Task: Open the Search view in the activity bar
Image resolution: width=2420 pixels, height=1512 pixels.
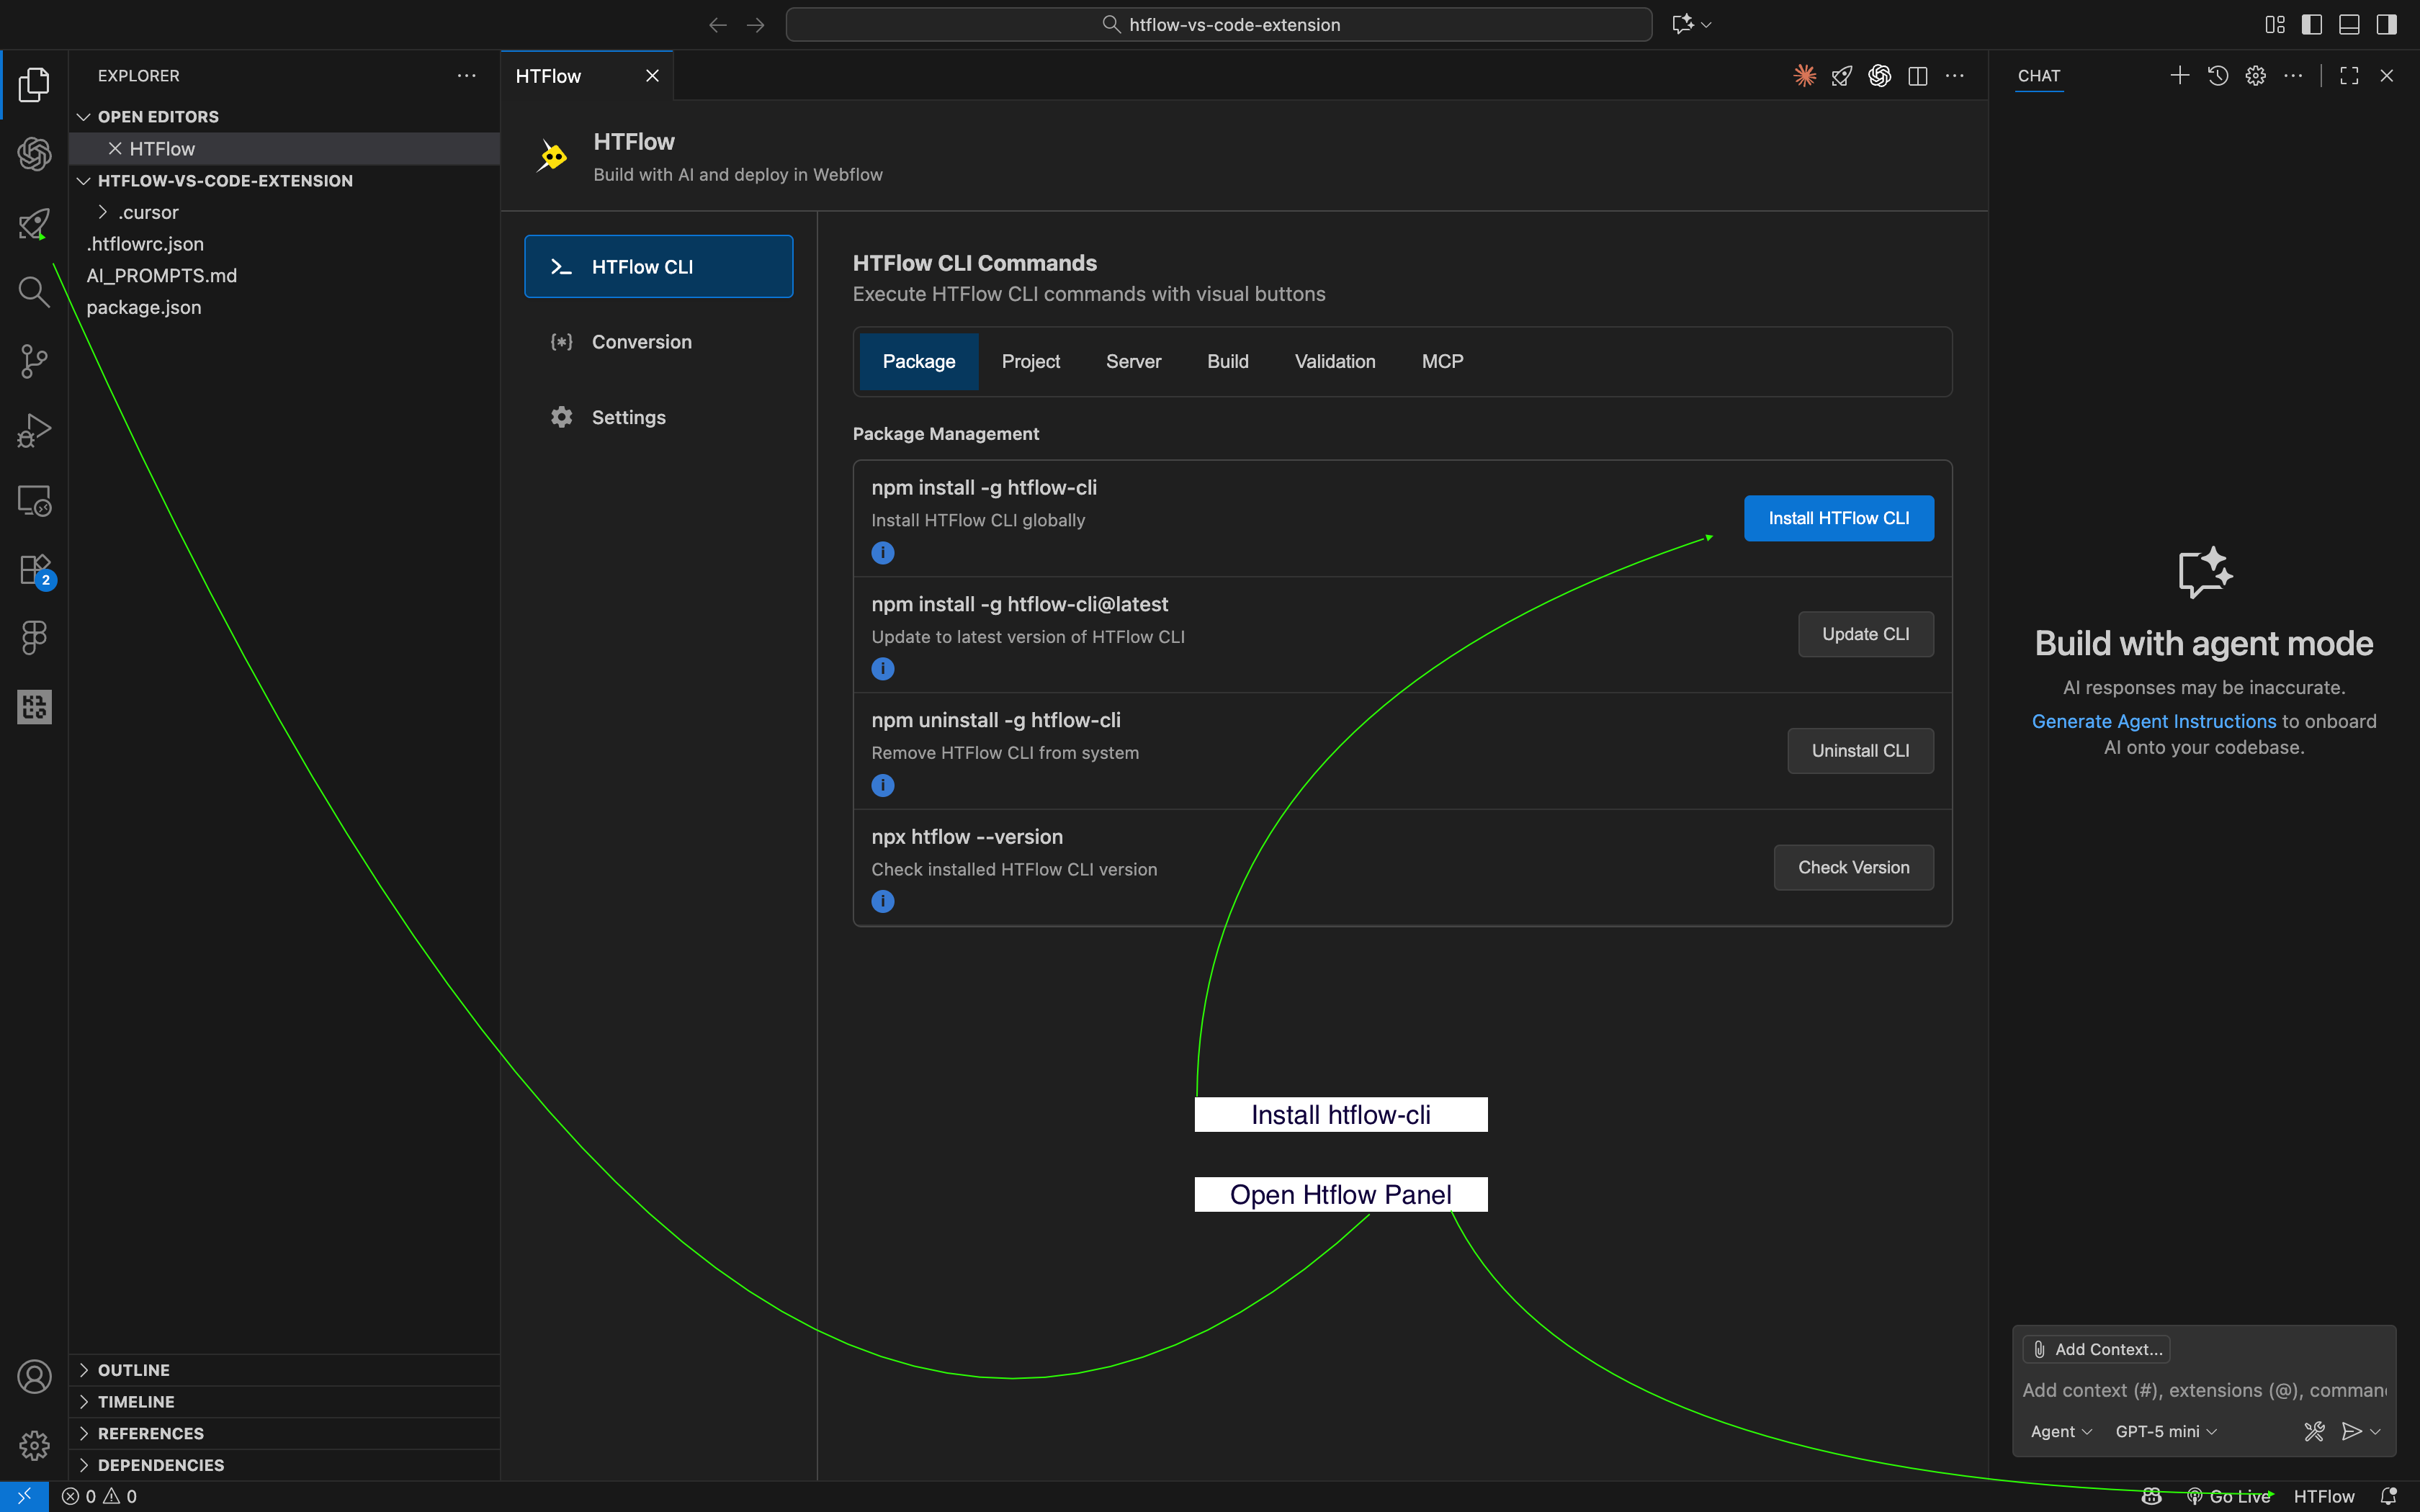Action: tap(34, 292)
